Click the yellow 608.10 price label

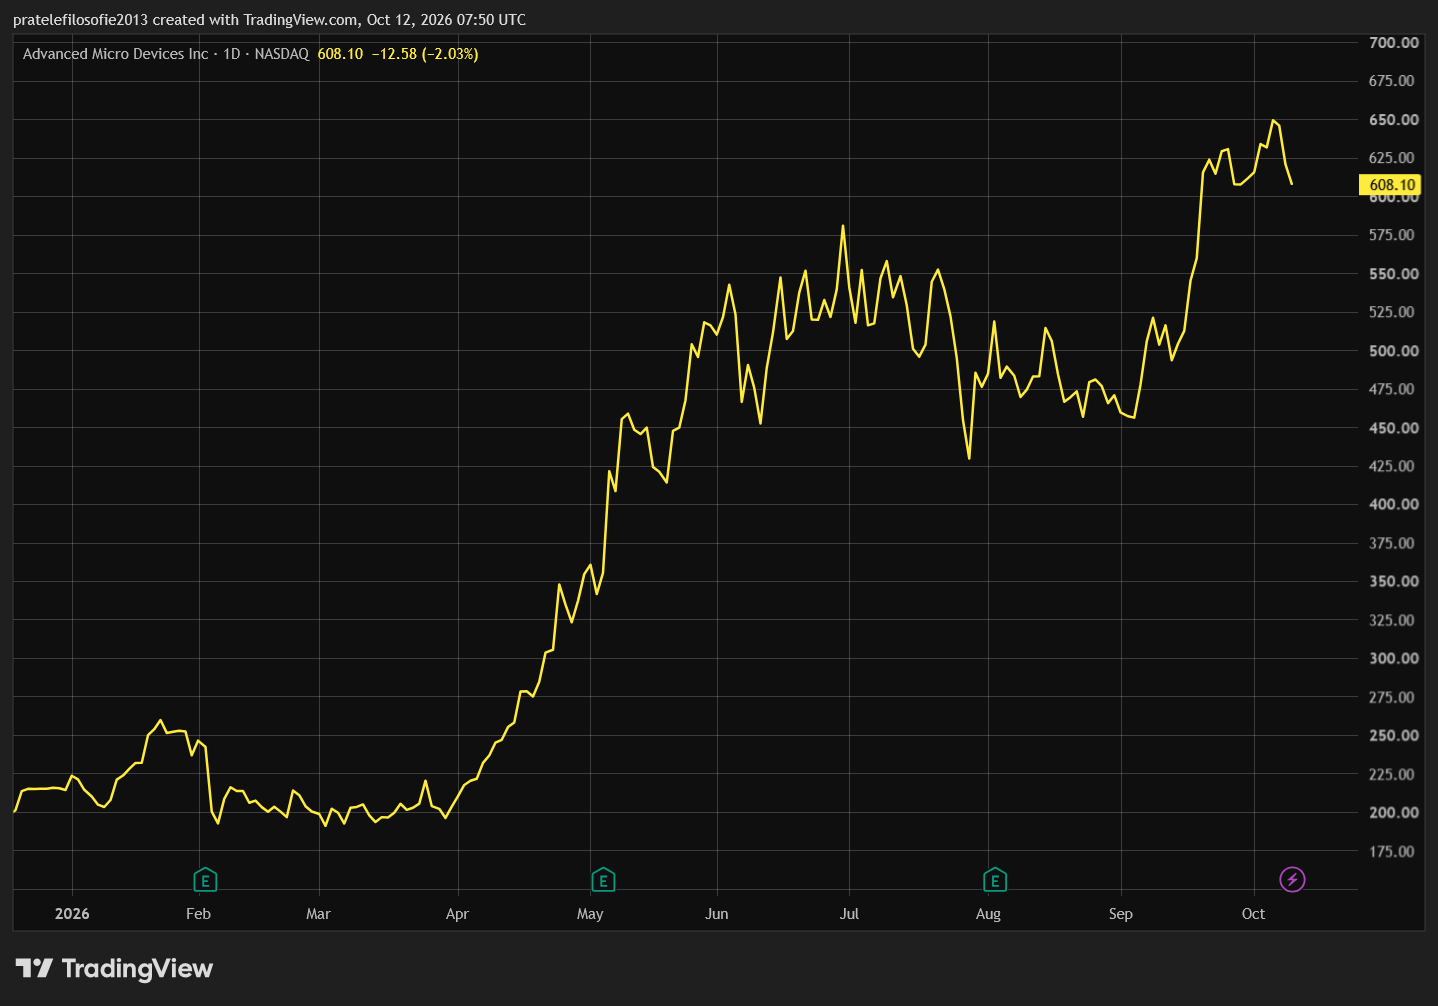click(1391, 185)
